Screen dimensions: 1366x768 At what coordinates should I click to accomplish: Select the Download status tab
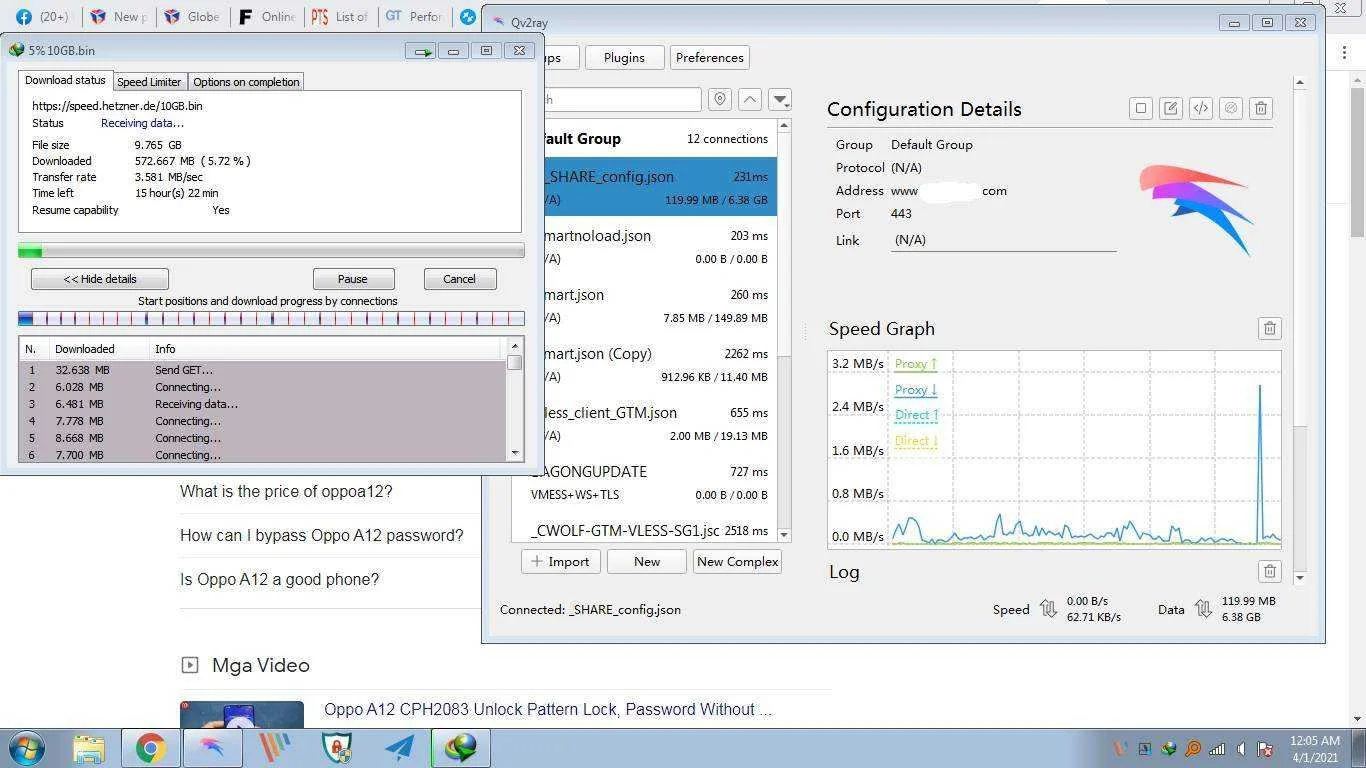[x=65, y=80]
